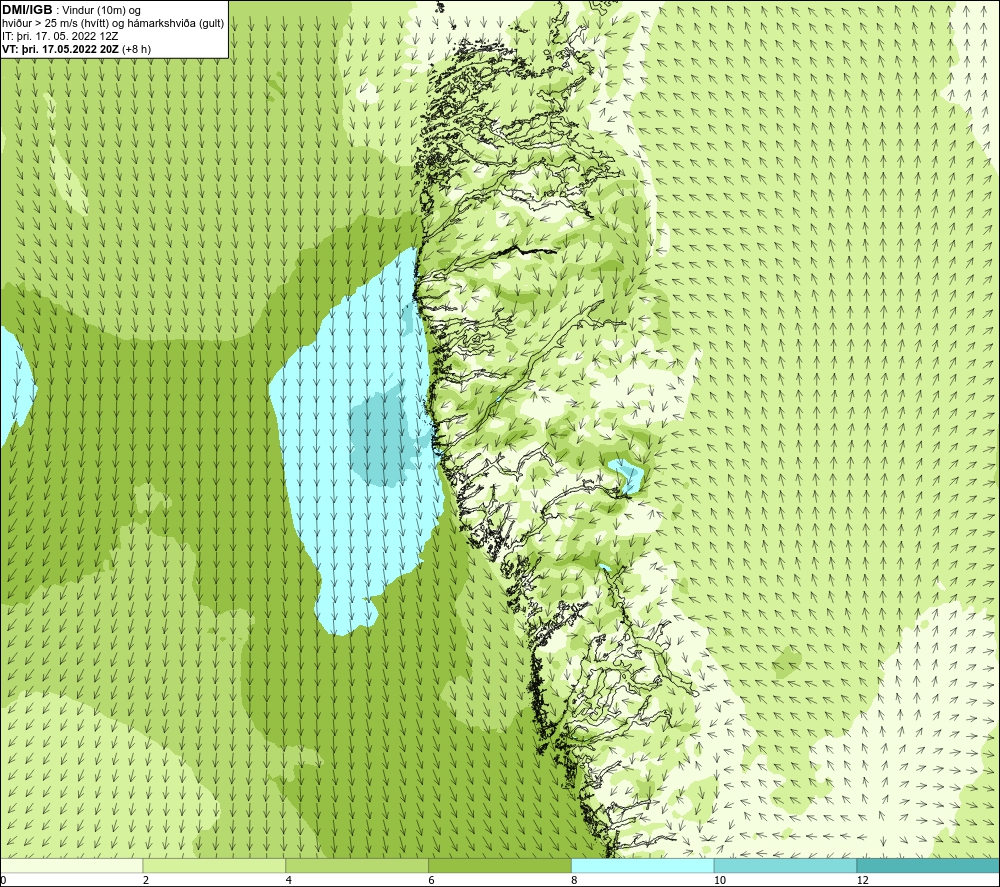Click the '10' color scale label

tap(719, 880)
